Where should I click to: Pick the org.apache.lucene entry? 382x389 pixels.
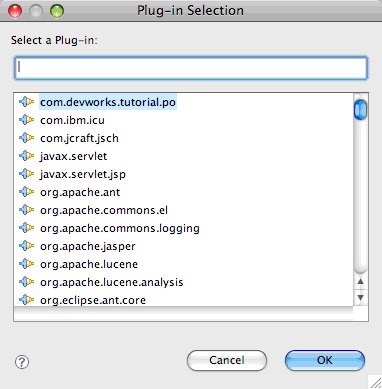89,264
